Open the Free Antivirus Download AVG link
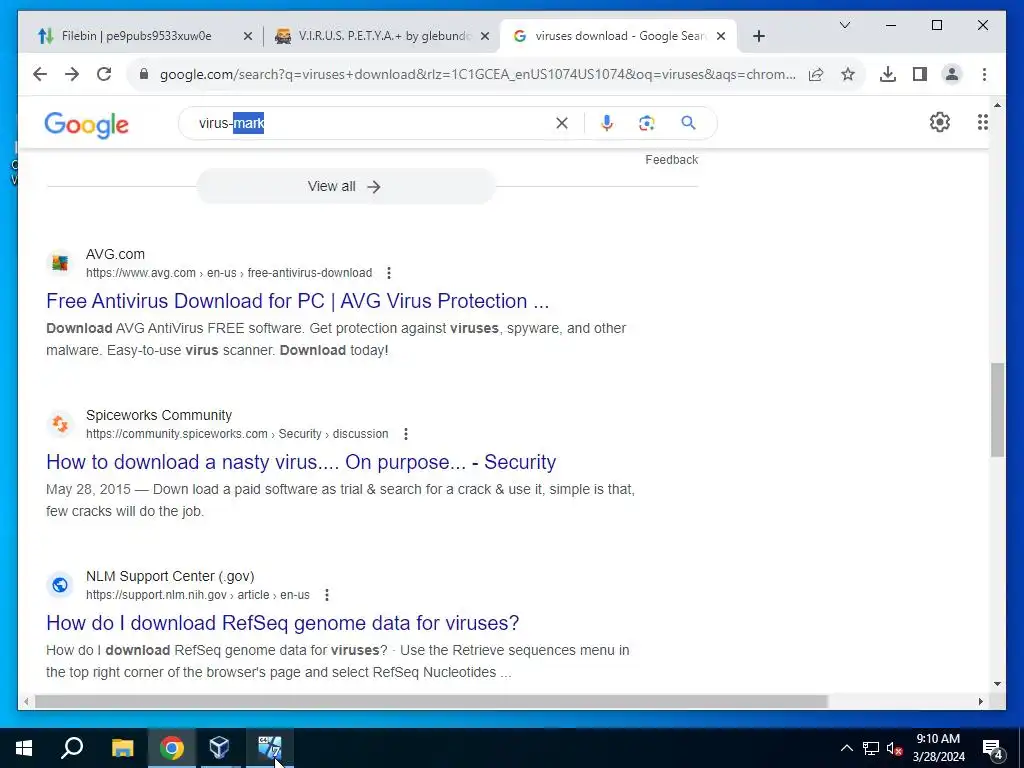The height and width of the screenshot is (768, 1024). pos(298,301)
